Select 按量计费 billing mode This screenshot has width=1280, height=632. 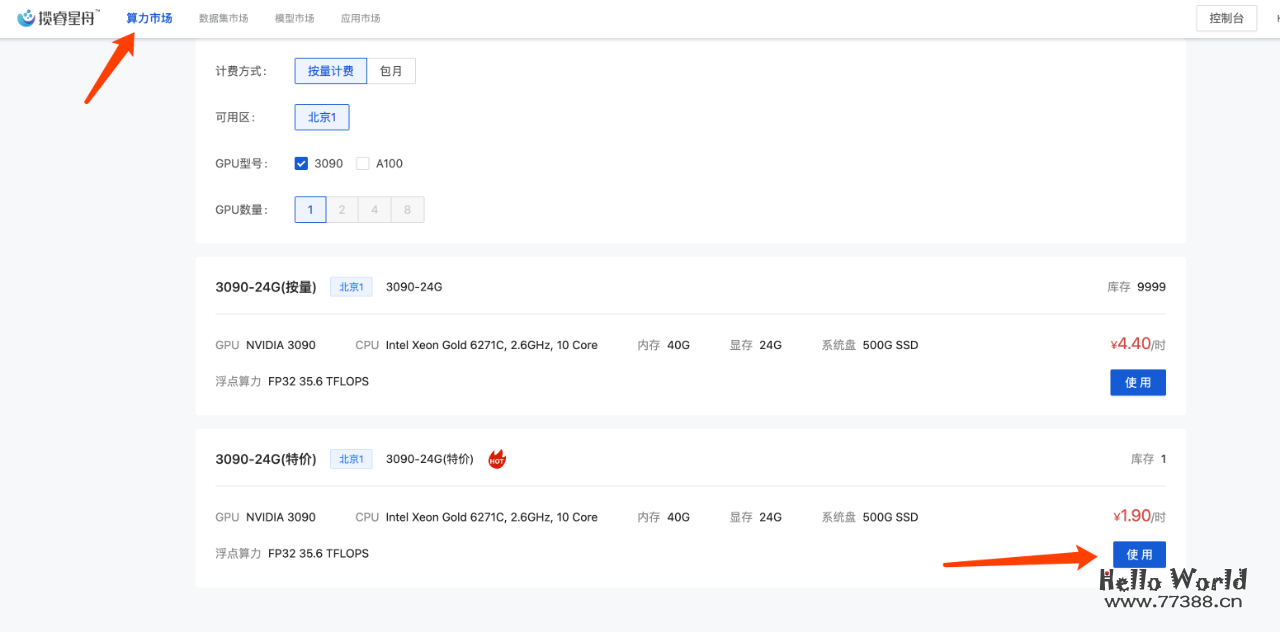[x=330, y=71]
